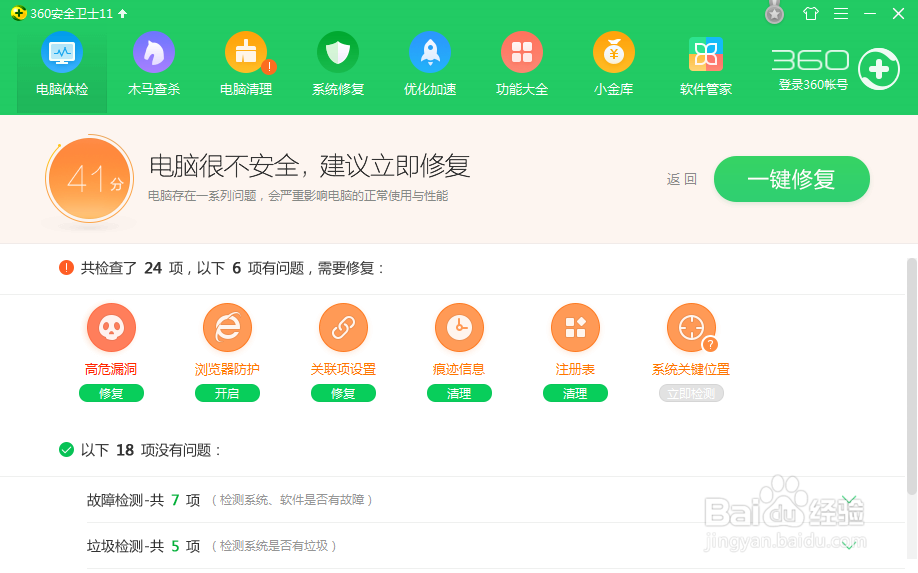Click the 360 logo in title bar
The width and height of the screenshot is (918, 573).
point(19,13)
